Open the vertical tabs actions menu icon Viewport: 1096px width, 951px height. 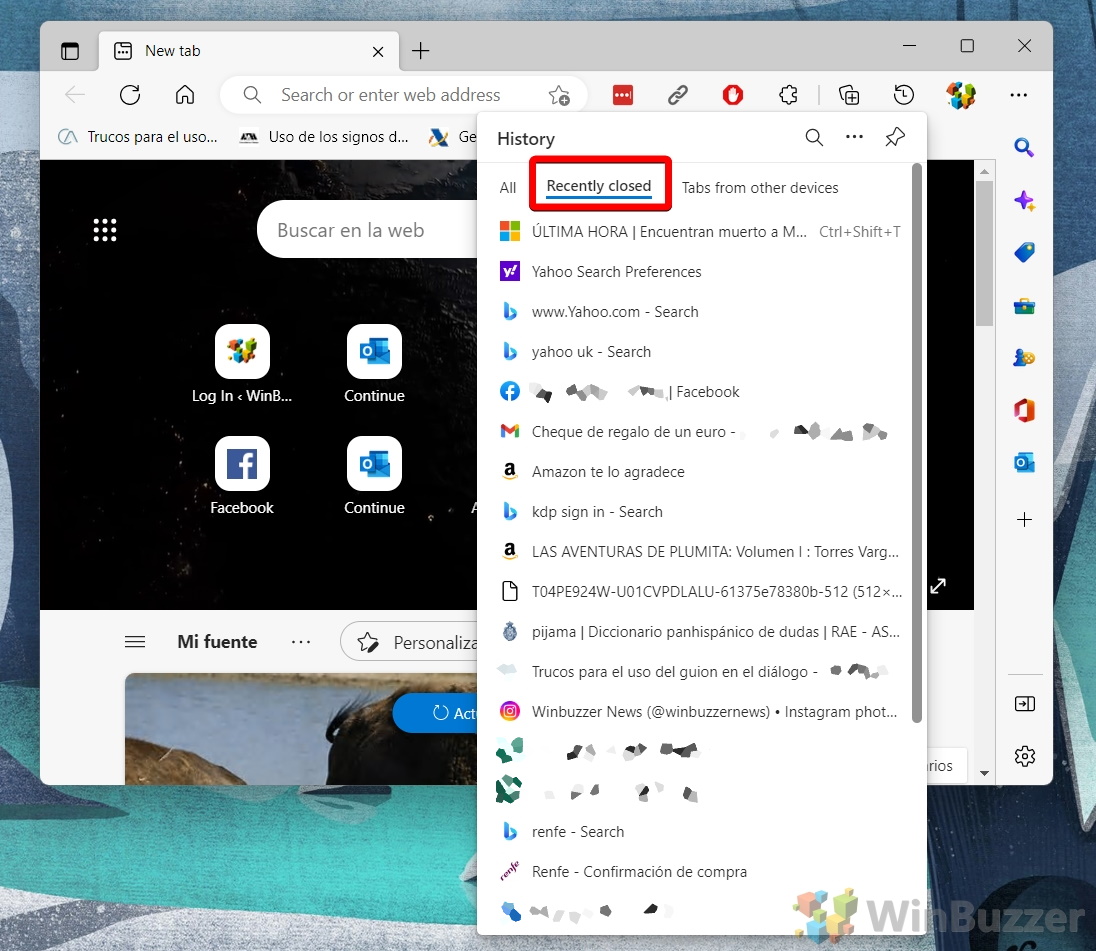[x=70, y=51]
